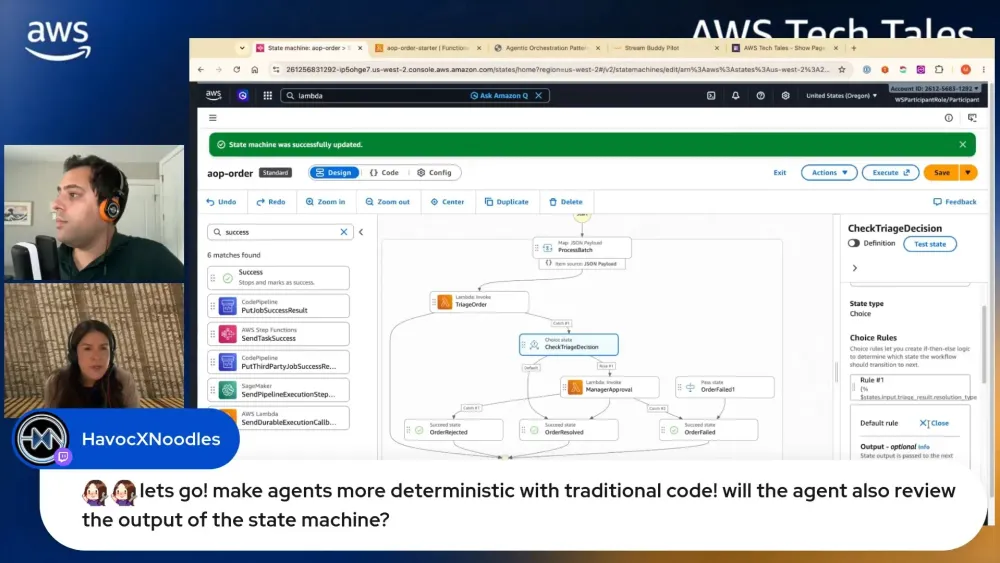
Task: Open the Actions dropdown
Action: pos(829,173)
